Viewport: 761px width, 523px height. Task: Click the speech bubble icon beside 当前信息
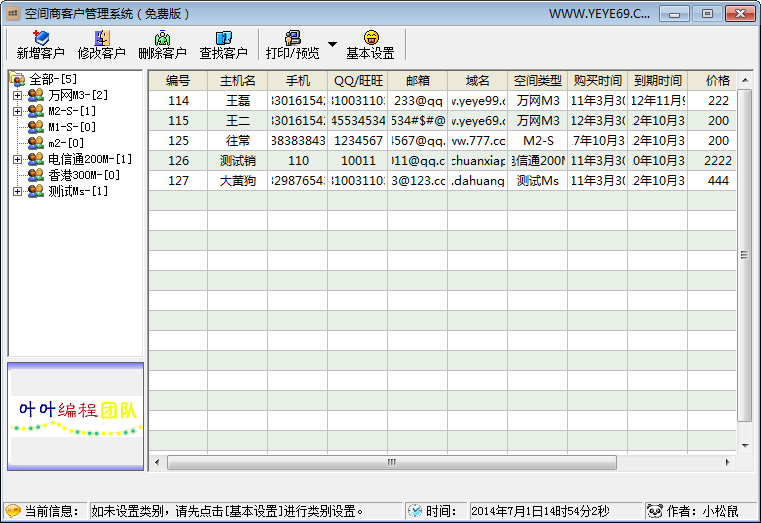tap(13, 511)
